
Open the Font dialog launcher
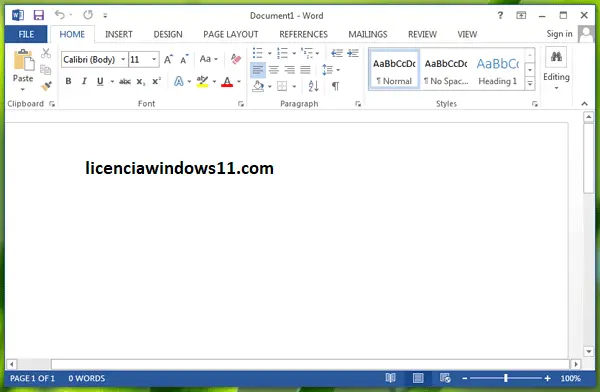(241, 104)
